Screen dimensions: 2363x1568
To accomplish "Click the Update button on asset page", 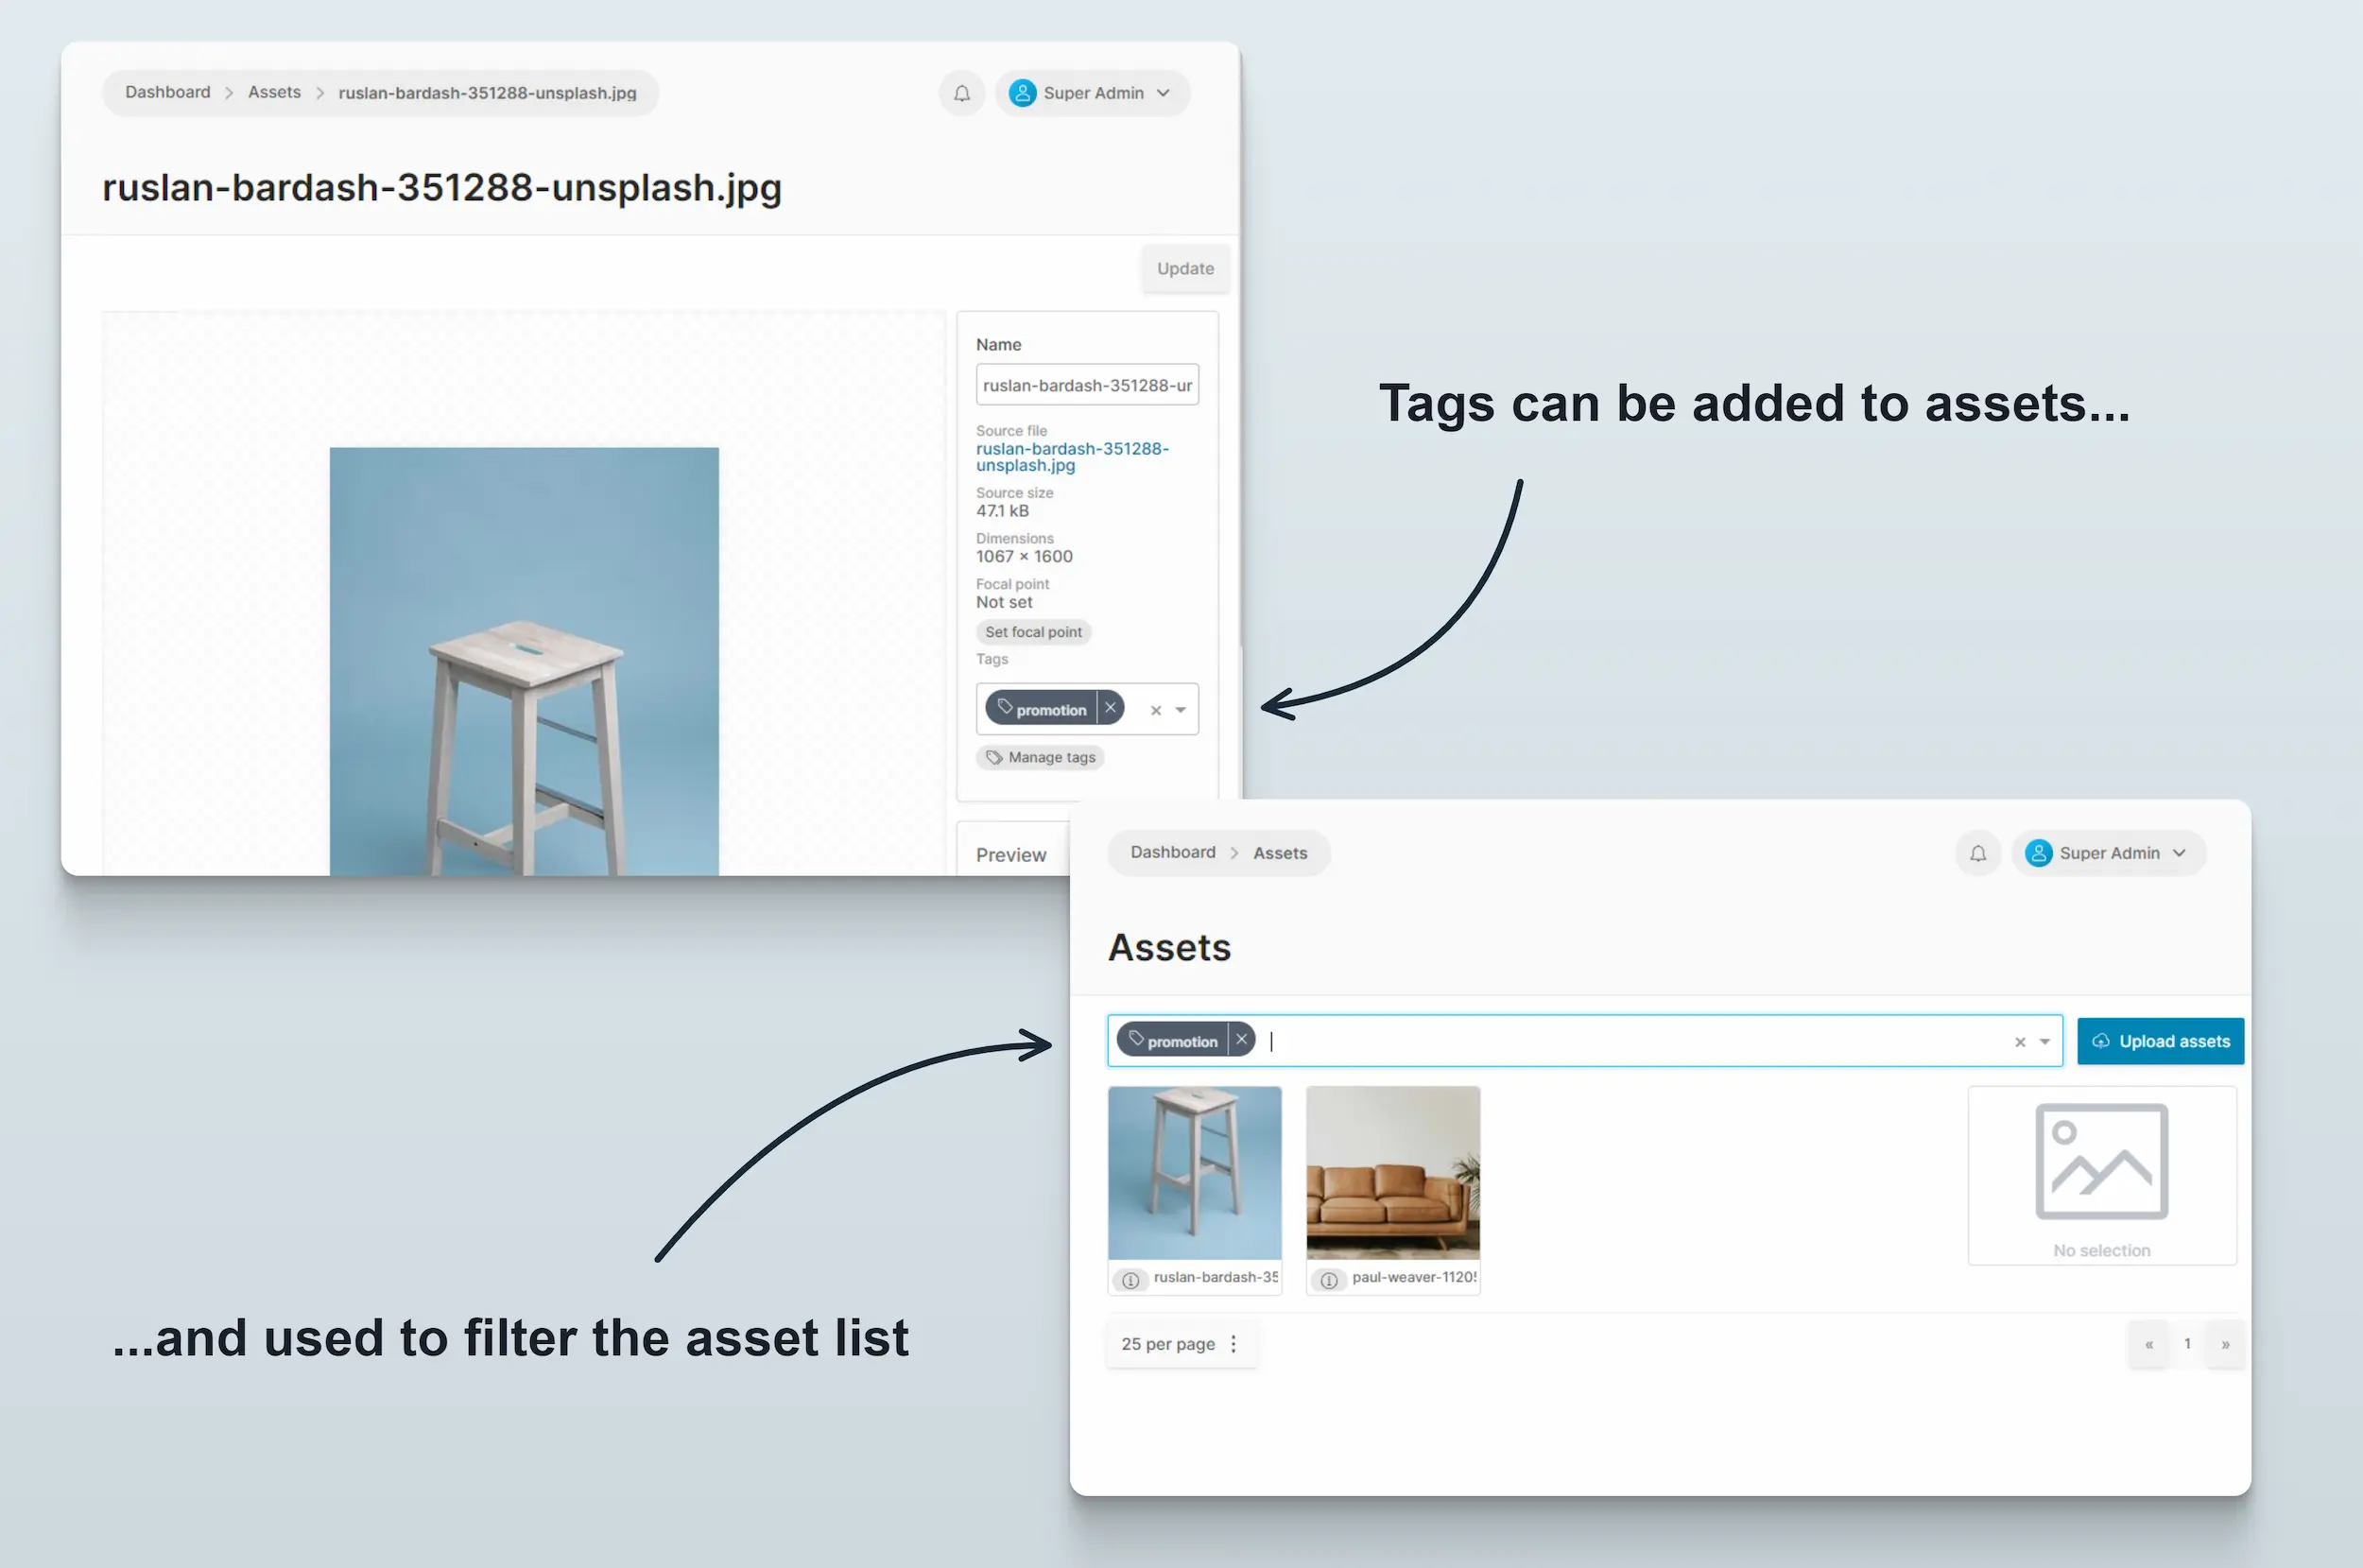I will click(1183, 266).
